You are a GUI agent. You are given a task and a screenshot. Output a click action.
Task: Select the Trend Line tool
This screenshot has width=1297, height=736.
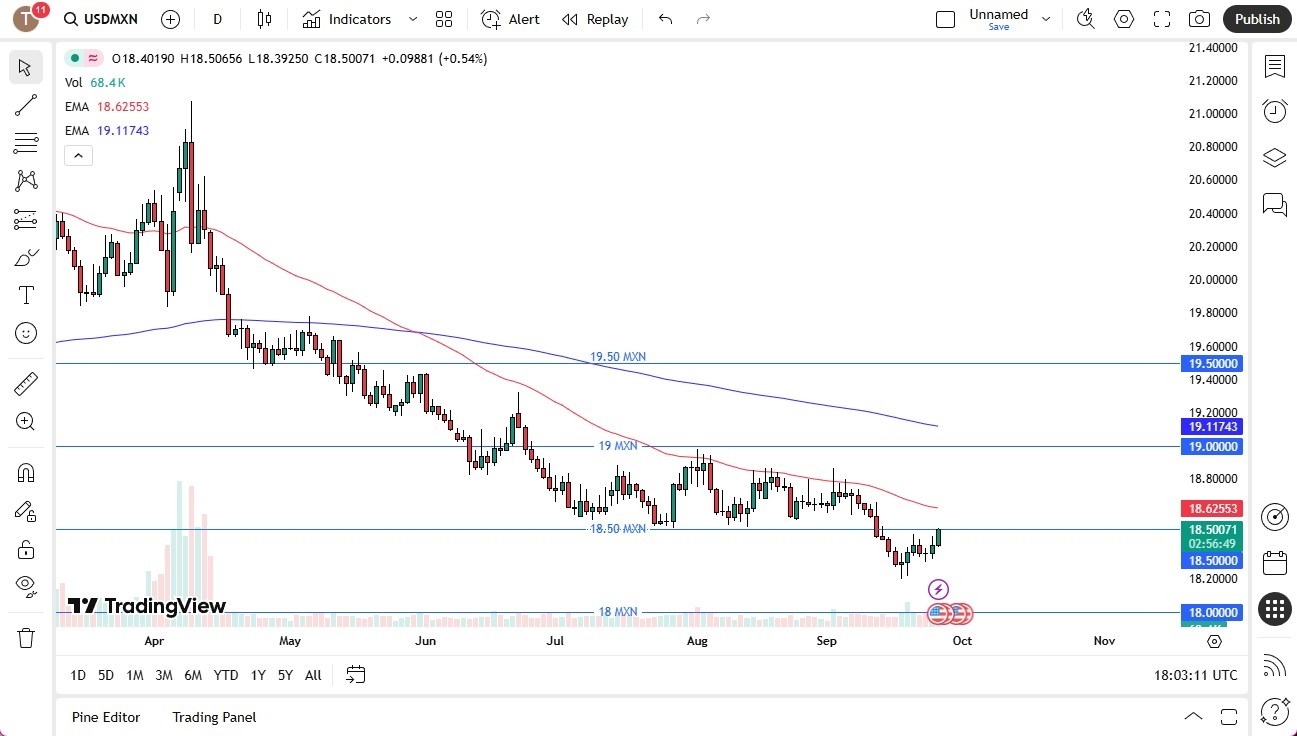[26, 105]
